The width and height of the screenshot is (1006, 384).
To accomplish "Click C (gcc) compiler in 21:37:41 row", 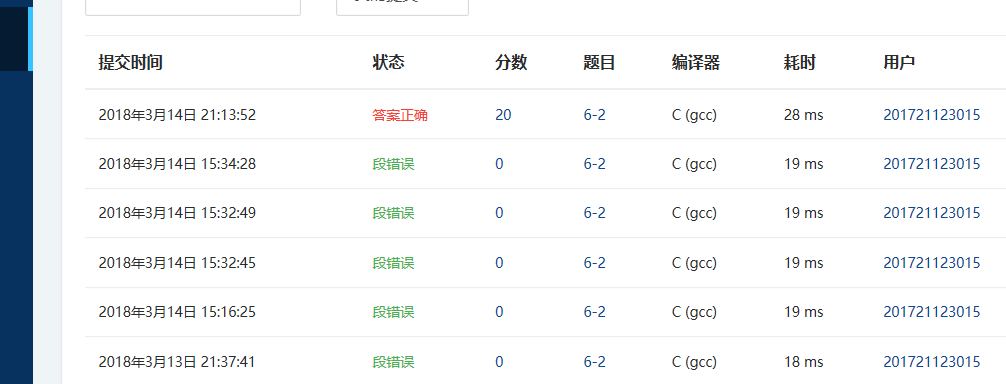I will tap(694, 362).
